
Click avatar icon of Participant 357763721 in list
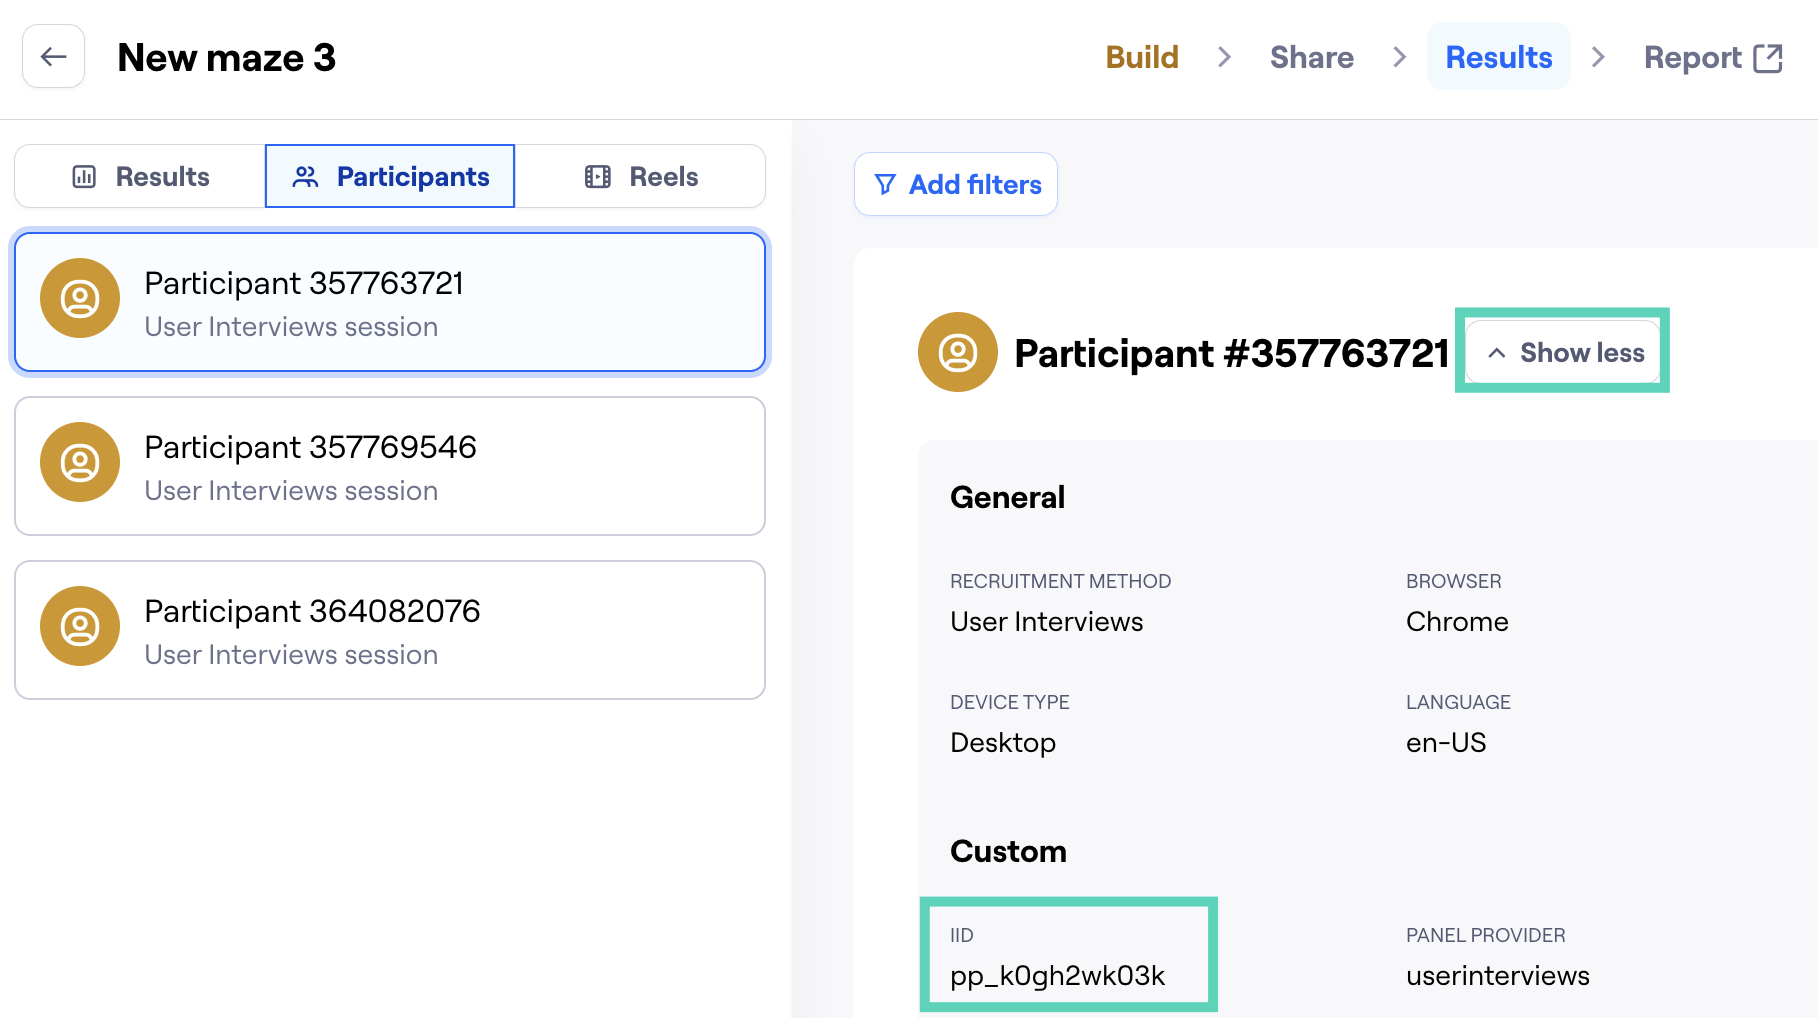pos(80,298)
